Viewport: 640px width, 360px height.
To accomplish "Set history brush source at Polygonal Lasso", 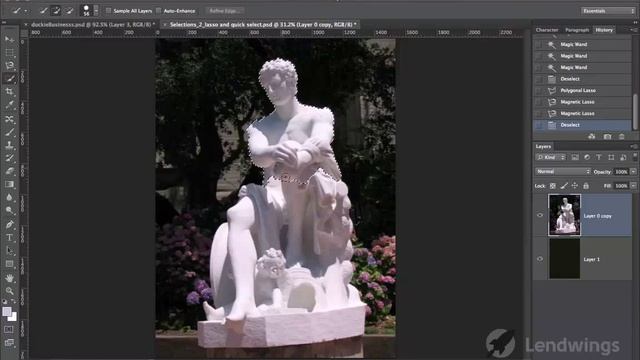I will (x=539, y=90).
